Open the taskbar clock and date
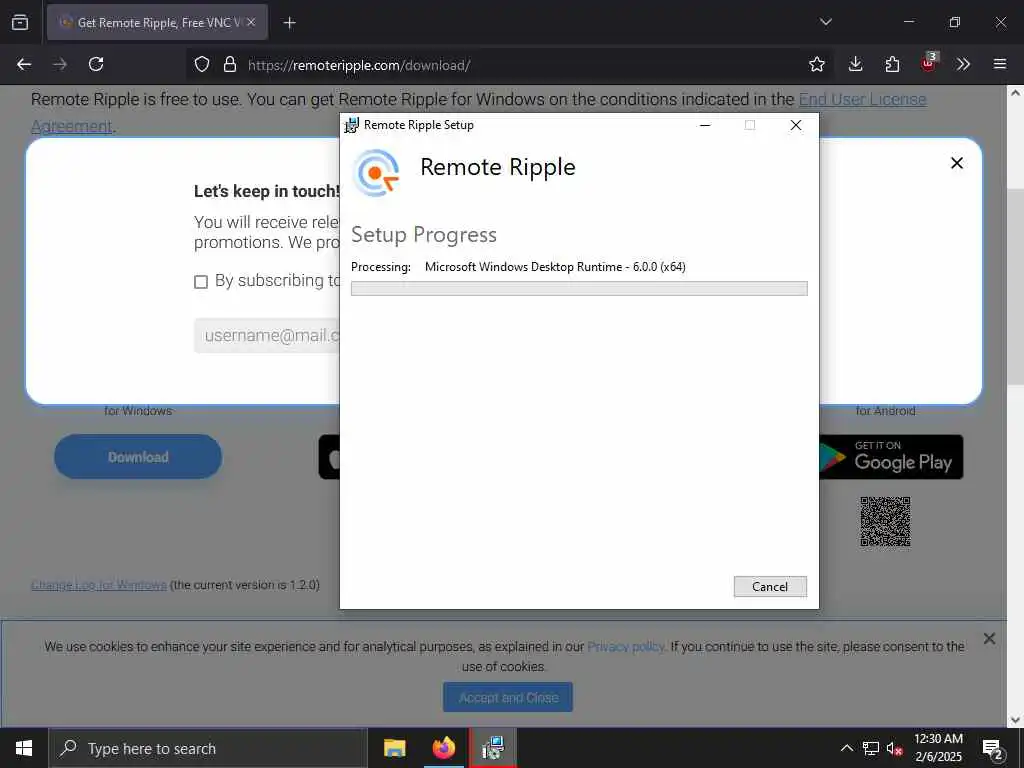The width and height of the screenshot is (1024, 768). [938, 748]
